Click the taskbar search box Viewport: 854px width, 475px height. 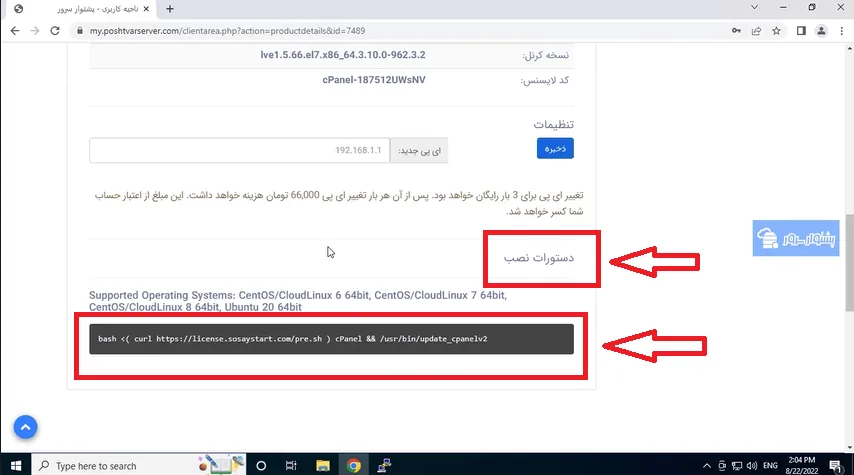click(x=139, y=466)
